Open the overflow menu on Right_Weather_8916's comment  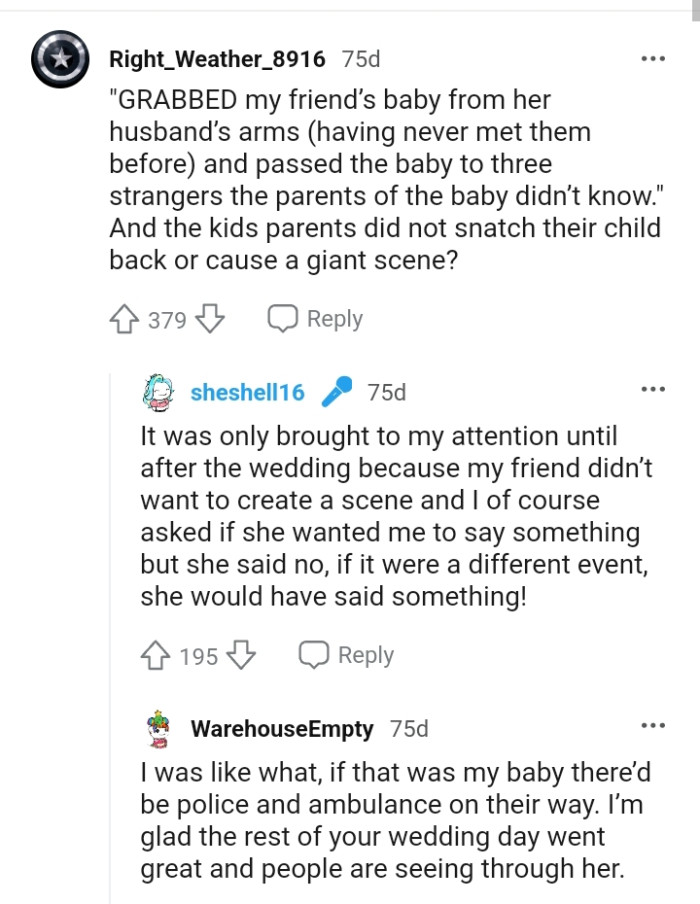[x=653, y=58]
